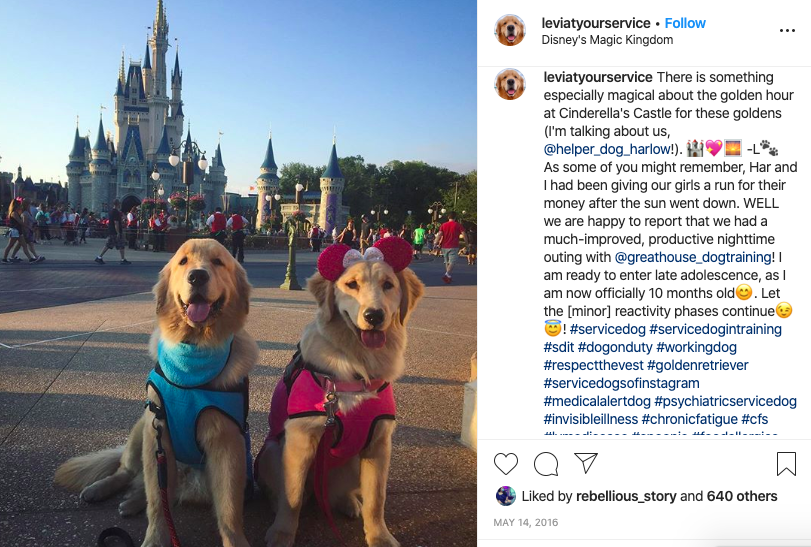The width and height of the screenshot is (811, 547).
Task: Open comments with the speech bubble icon
Action: coord(546,464)
